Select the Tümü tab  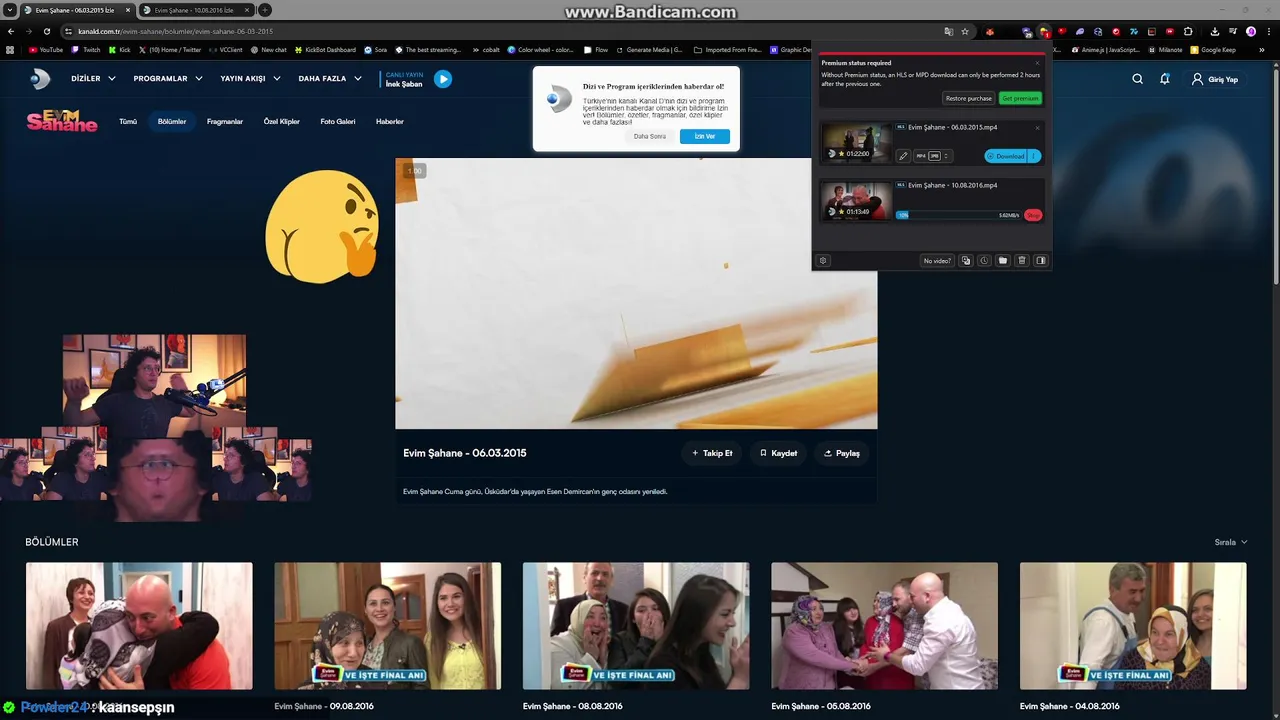click(128, 121)
